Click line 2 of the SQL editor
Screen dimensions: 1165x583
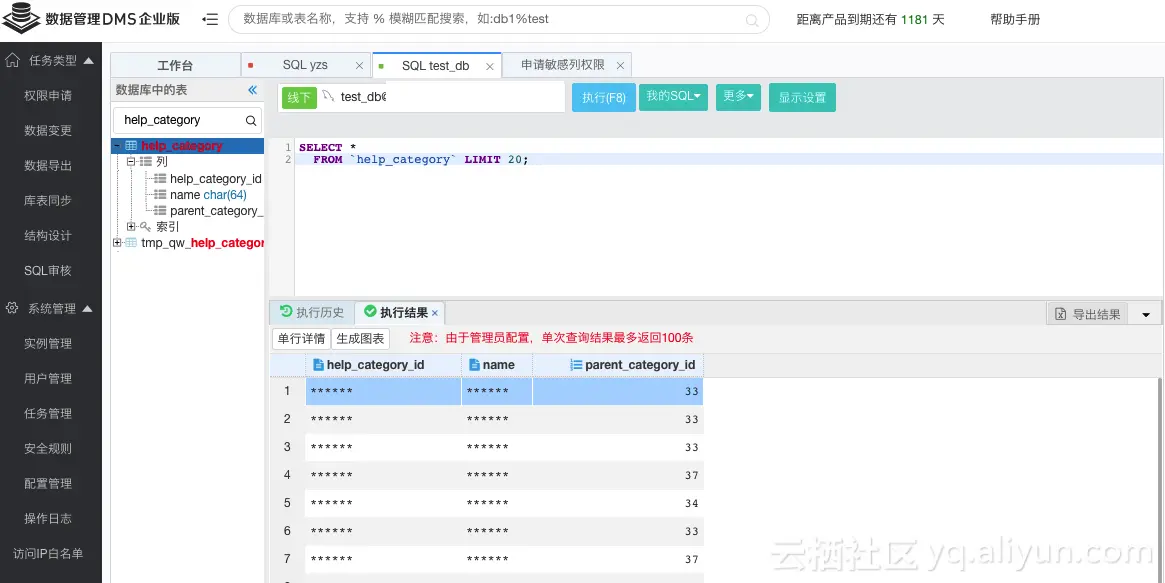(728, 159)
